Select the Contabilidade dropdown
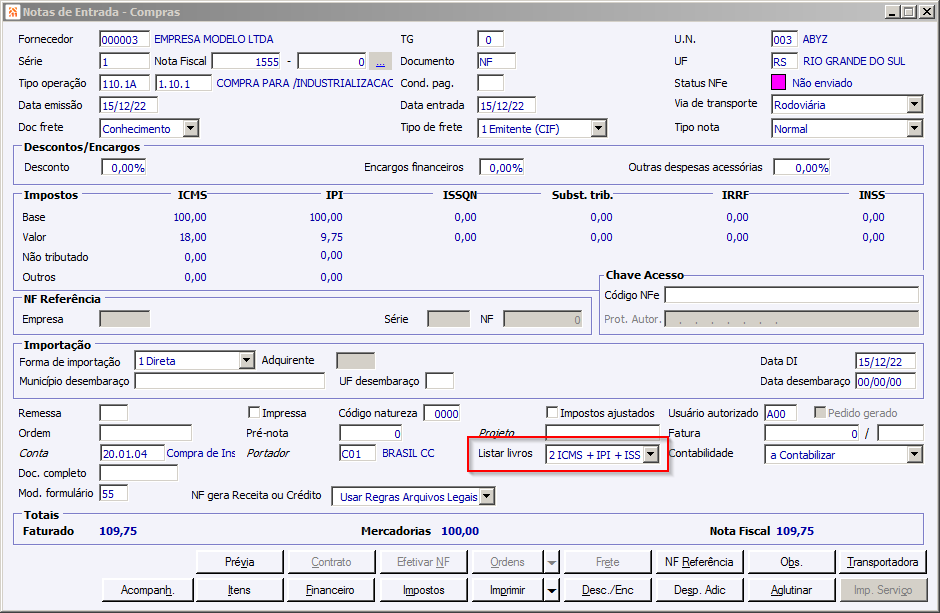This screenshot has width=940, height=613. tap(844, 454)
